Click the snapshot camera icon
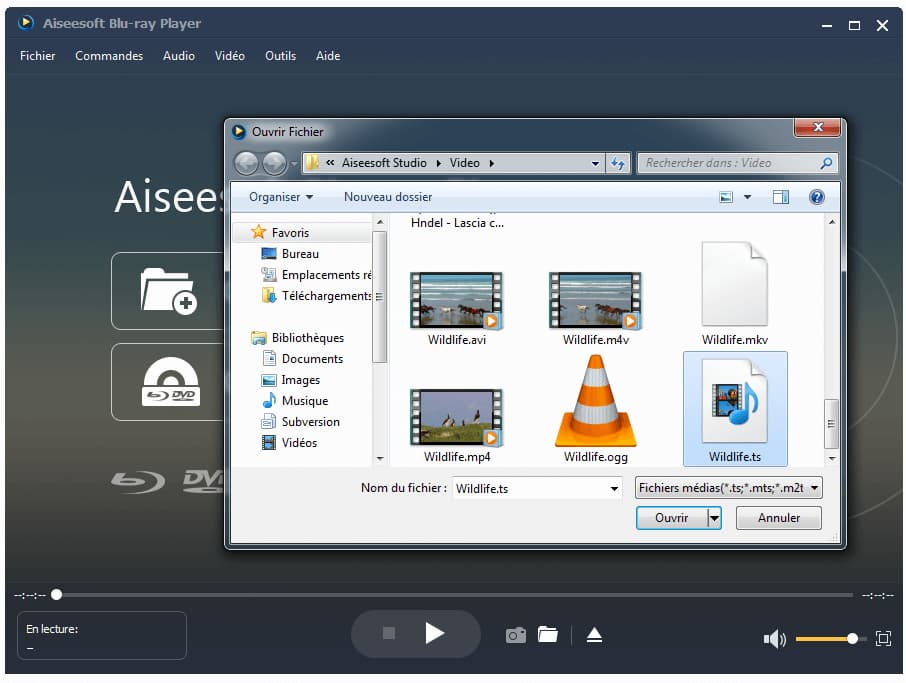906x683 pixels. (515, 635)
